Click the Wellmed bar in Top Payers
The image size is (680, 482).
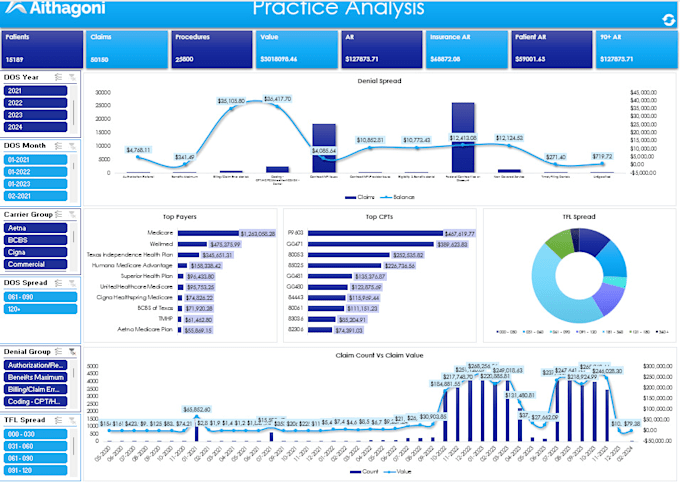(193, 244)
